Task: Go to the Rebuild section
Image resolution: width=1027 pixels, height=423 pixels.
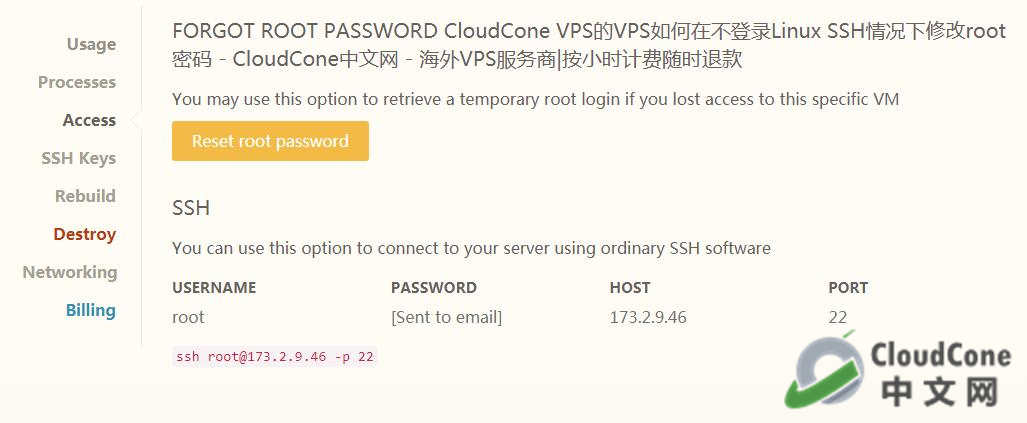Action: [85, 196]
